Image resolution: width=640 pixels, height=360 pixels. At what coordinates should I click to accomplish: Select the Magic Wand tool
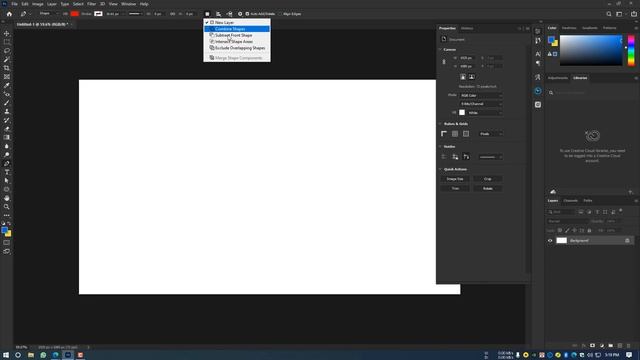pyautogui.click(x=7, y=59)
